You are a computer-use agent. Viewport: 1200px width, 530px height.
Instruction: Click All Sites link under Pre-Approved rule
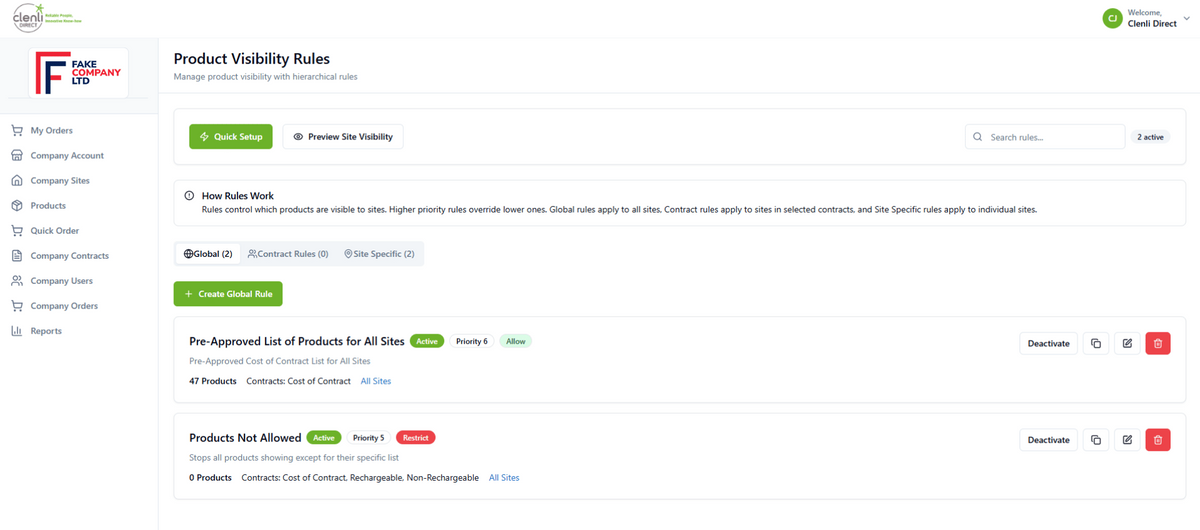coord(376,381)
